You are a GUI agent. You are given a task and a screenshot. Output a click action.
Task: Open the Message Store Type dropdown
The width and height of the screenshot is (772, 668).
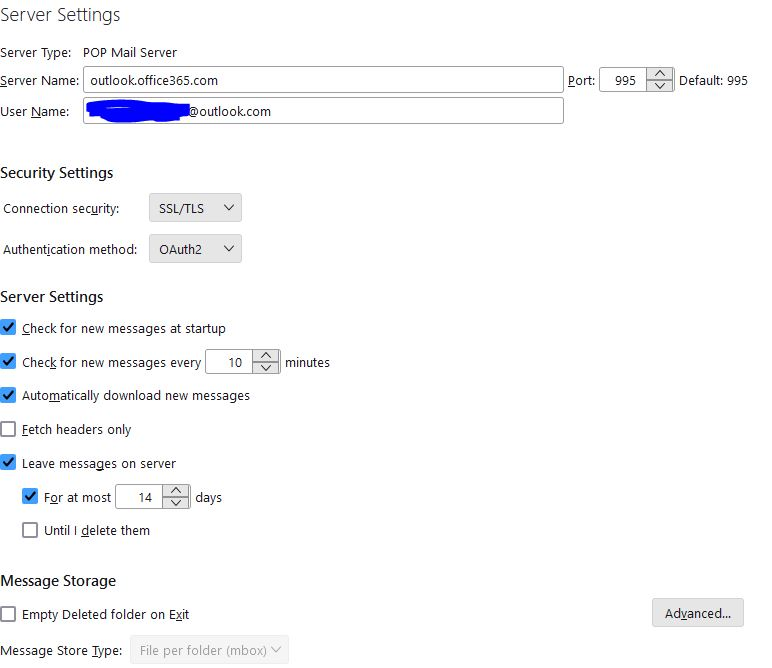[209, 650]
